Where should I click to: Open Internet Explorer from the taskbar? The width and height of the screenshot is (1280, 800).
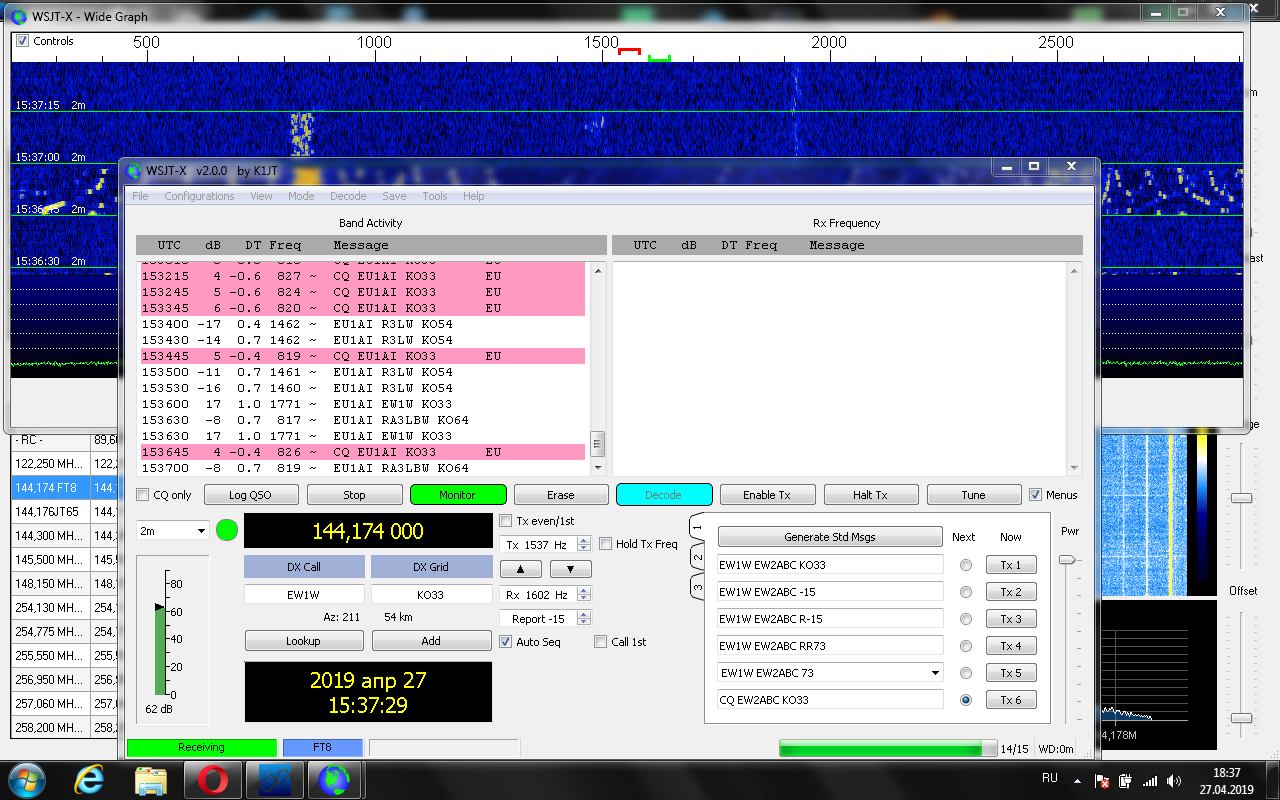90,778
